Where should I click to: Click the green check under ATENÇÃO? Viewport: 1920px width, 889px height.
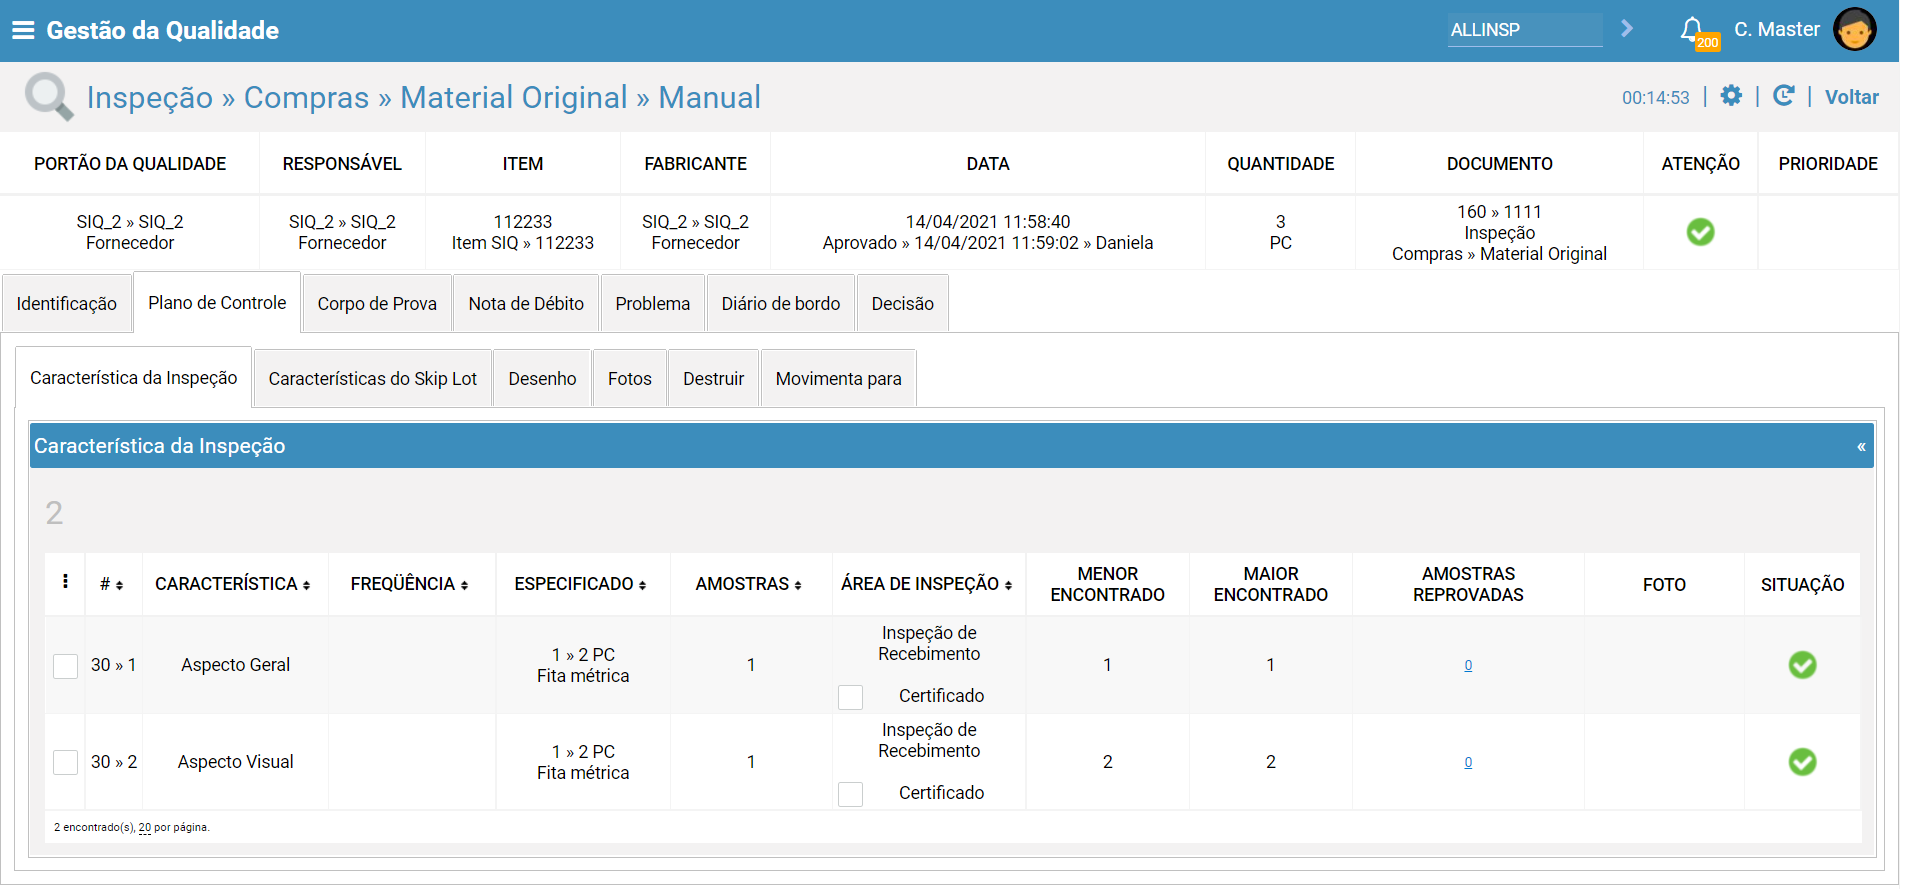point(1700,232)
